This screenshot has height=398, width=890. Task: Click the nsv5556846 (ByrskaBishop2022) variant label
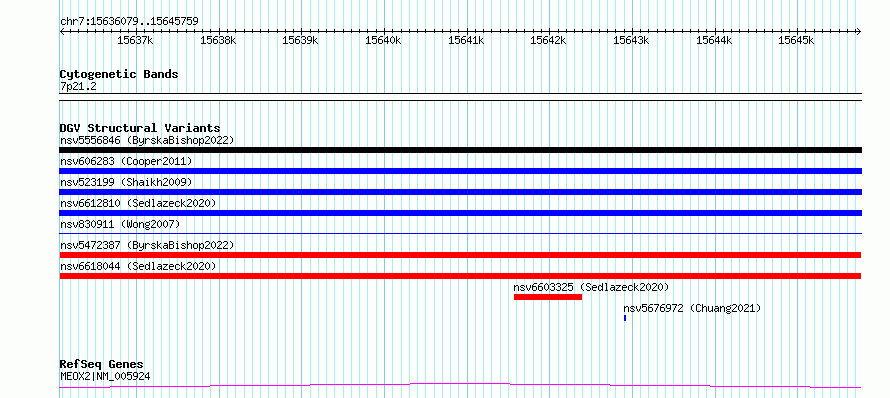(147, 140)
